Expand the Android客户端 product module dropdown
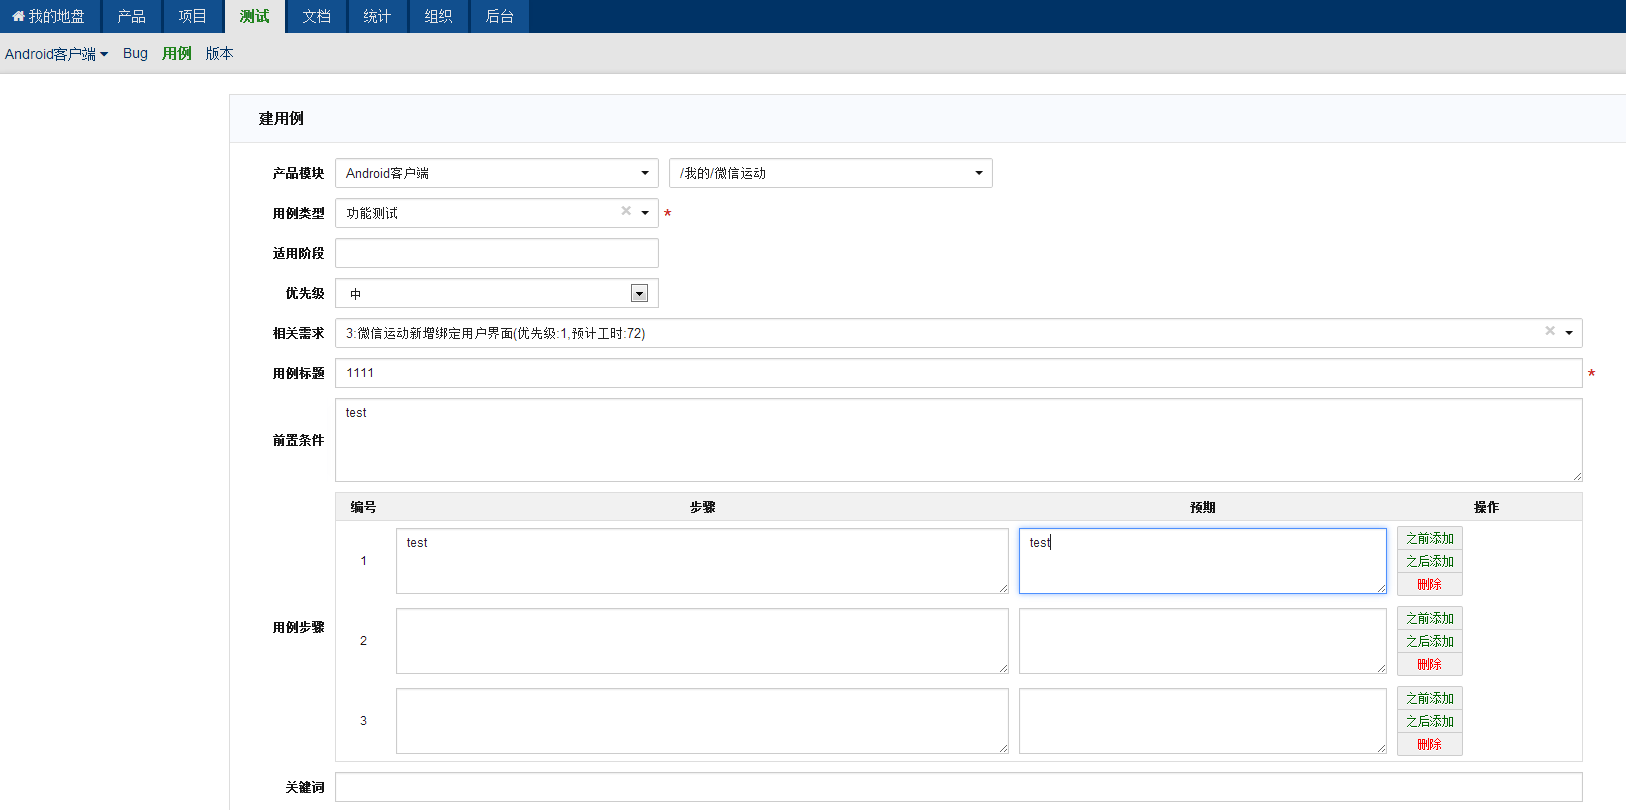Viewport: 1626px width, 810px height. click(645, 173)
